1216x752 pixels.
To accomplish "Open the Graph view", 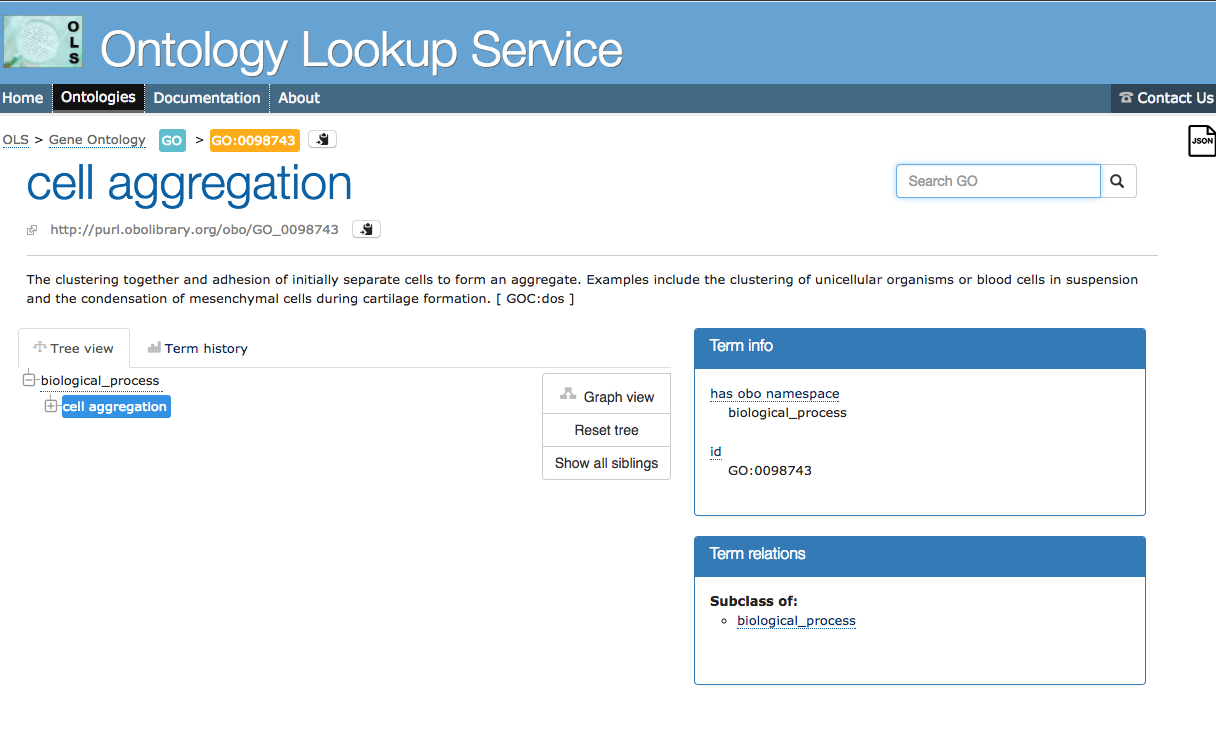I will pyautogui.click(x=606, y=397).
